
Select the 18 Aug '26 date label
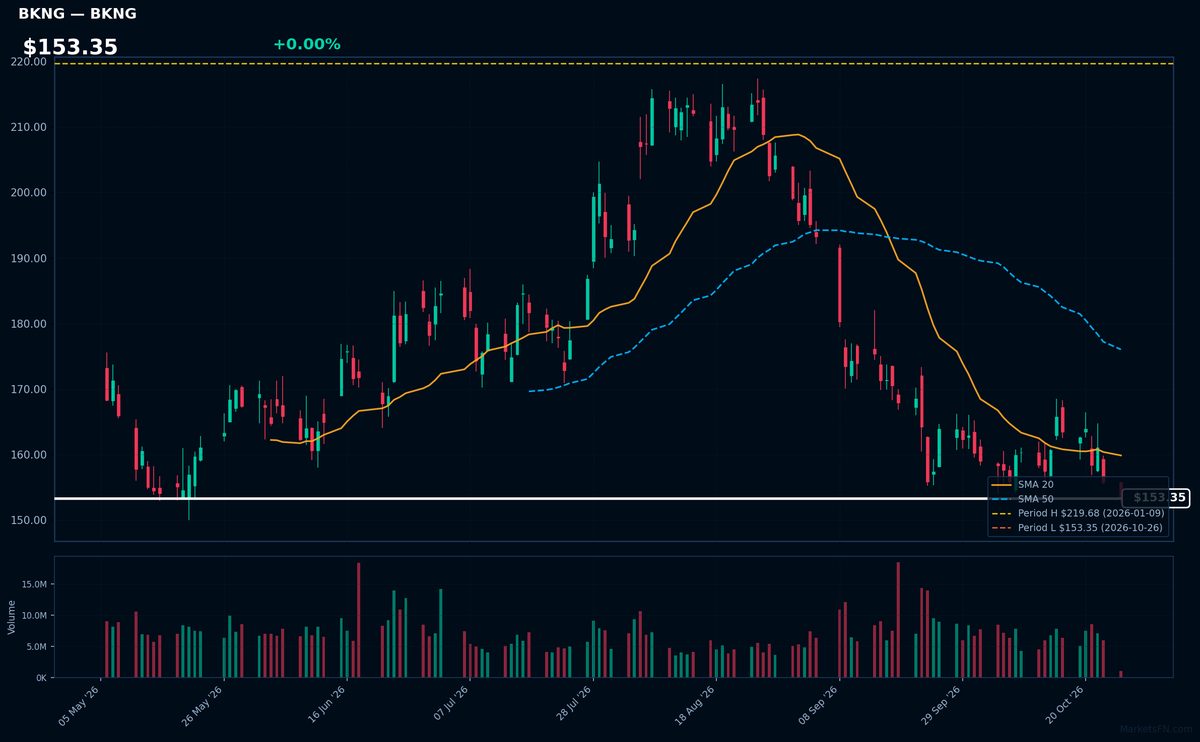[696, 704]
